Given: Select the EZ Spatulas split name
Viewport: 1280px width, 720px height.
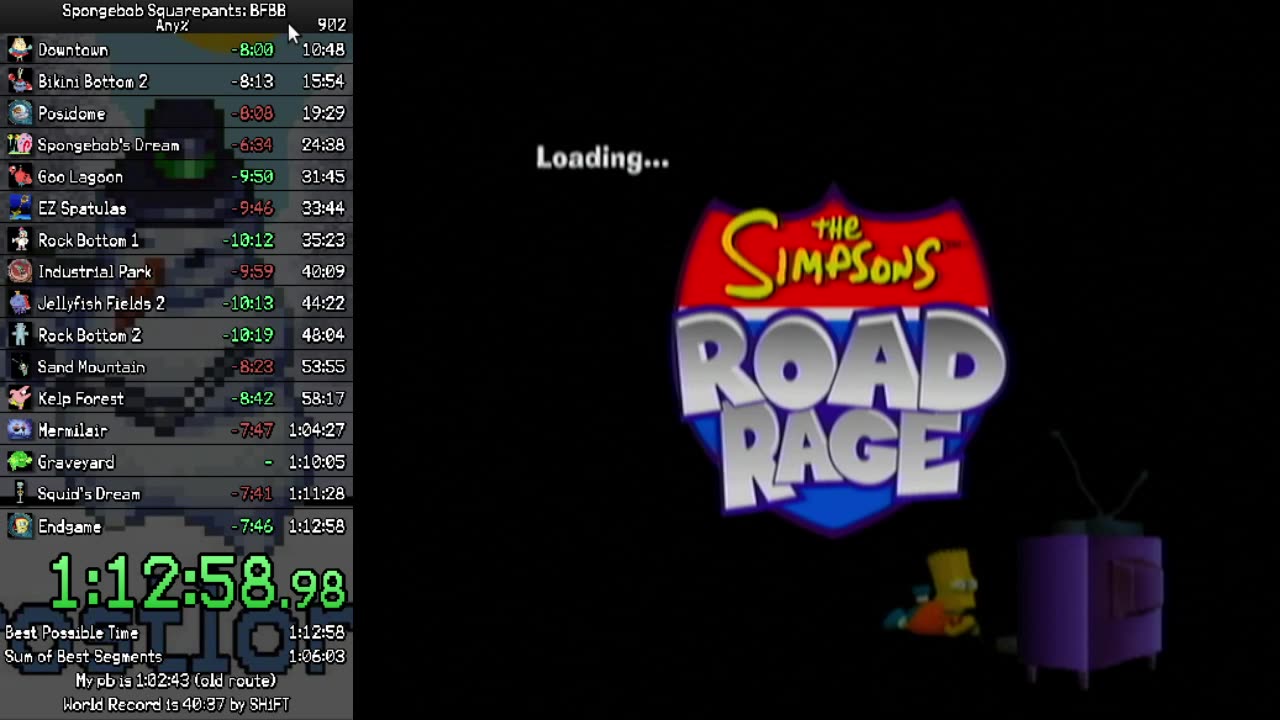Looking at the screenshot, I should point(82,208).
